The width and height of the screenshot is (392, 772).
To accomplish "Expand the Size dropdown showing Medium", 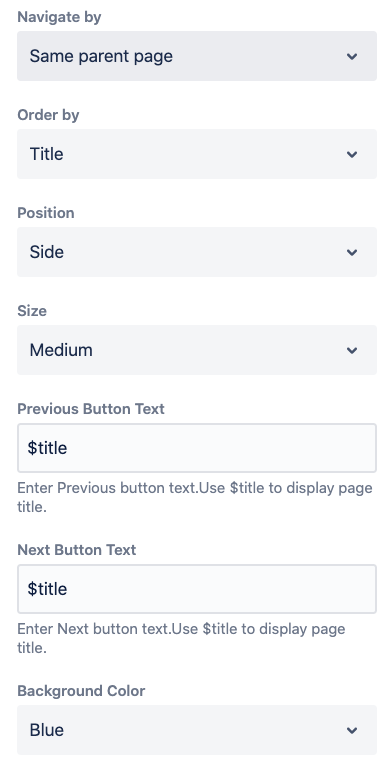I will [x=197, y=350].
